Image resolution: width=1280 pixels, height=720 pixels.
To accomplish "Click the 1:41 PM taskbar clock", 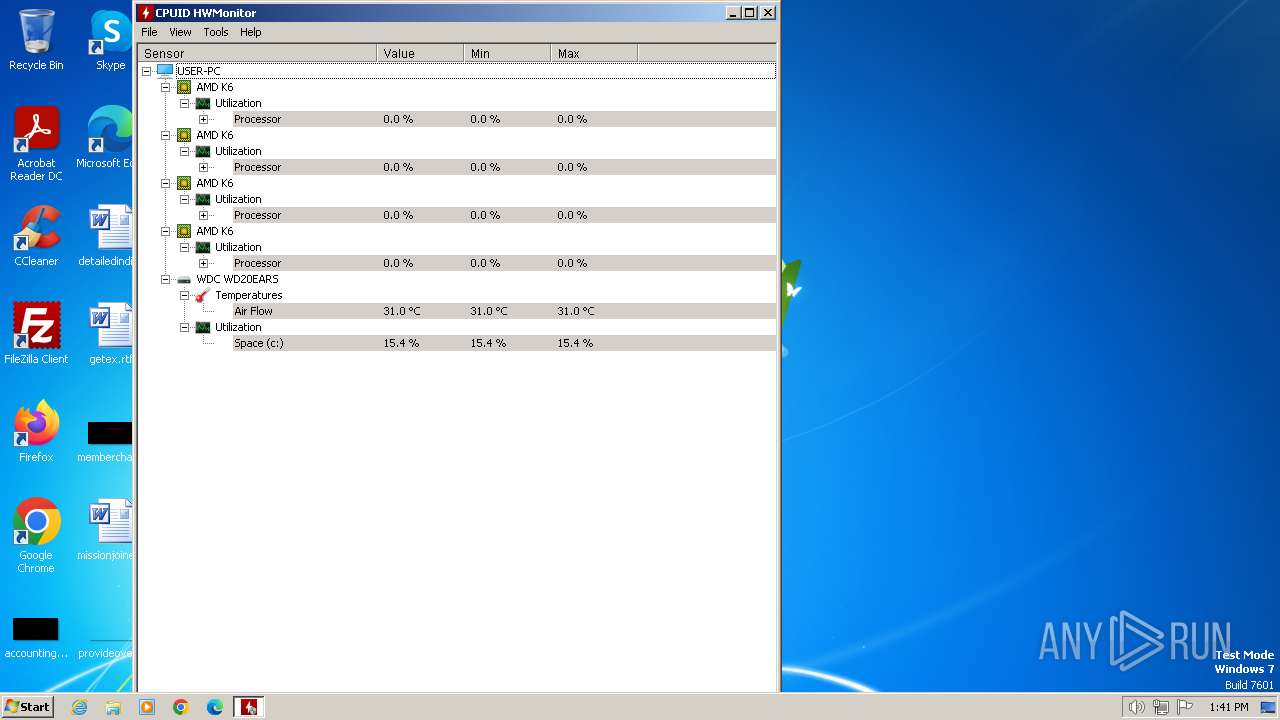I will tap(1228, 707).
